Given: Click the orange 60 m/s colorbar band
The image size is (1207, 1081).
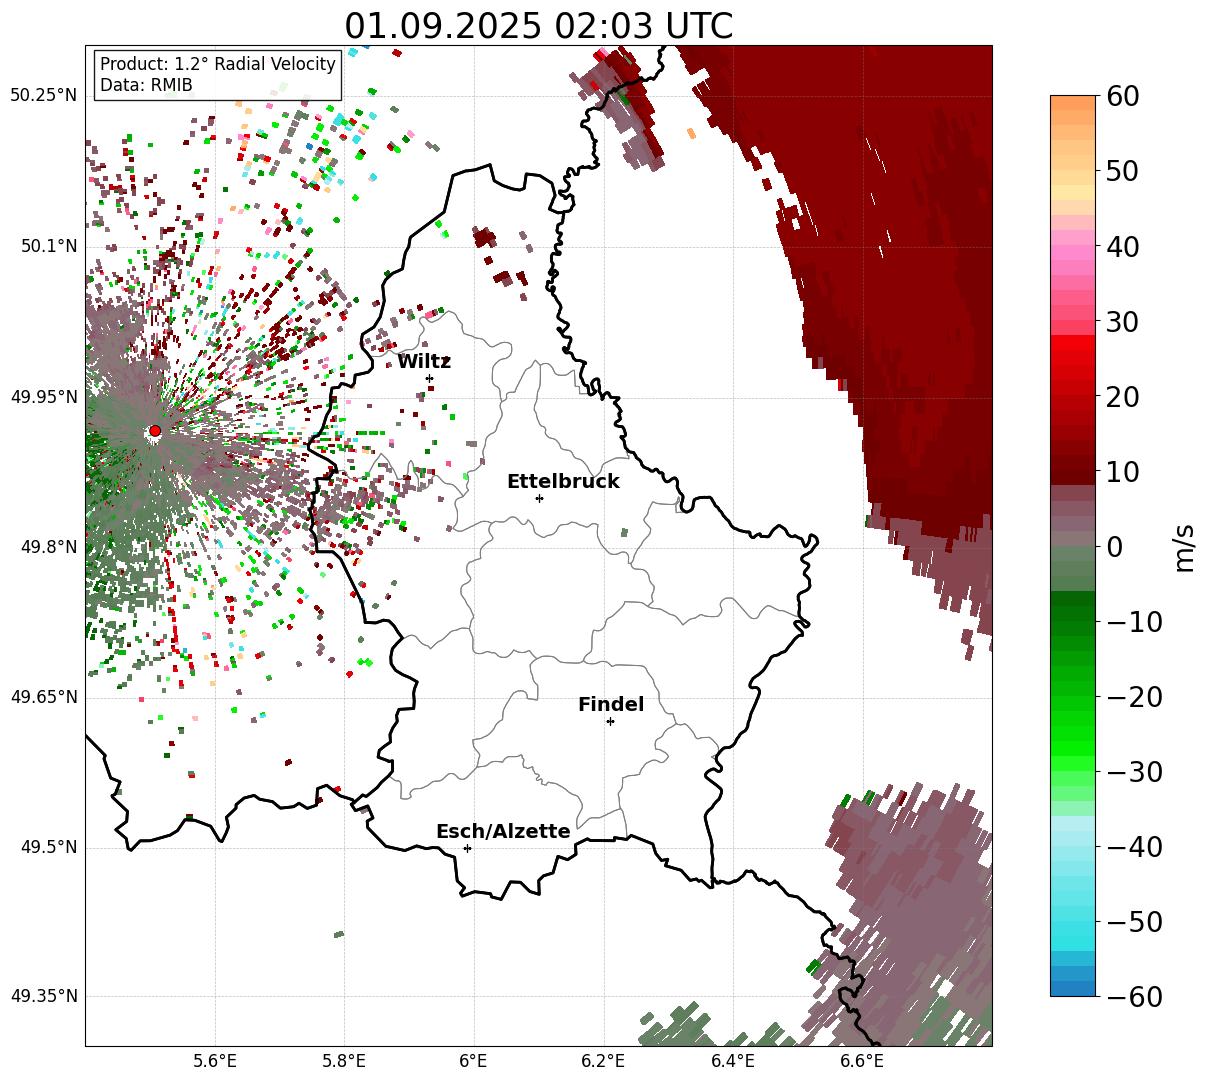Looking at the screenshot, I should coord(1073,102).
